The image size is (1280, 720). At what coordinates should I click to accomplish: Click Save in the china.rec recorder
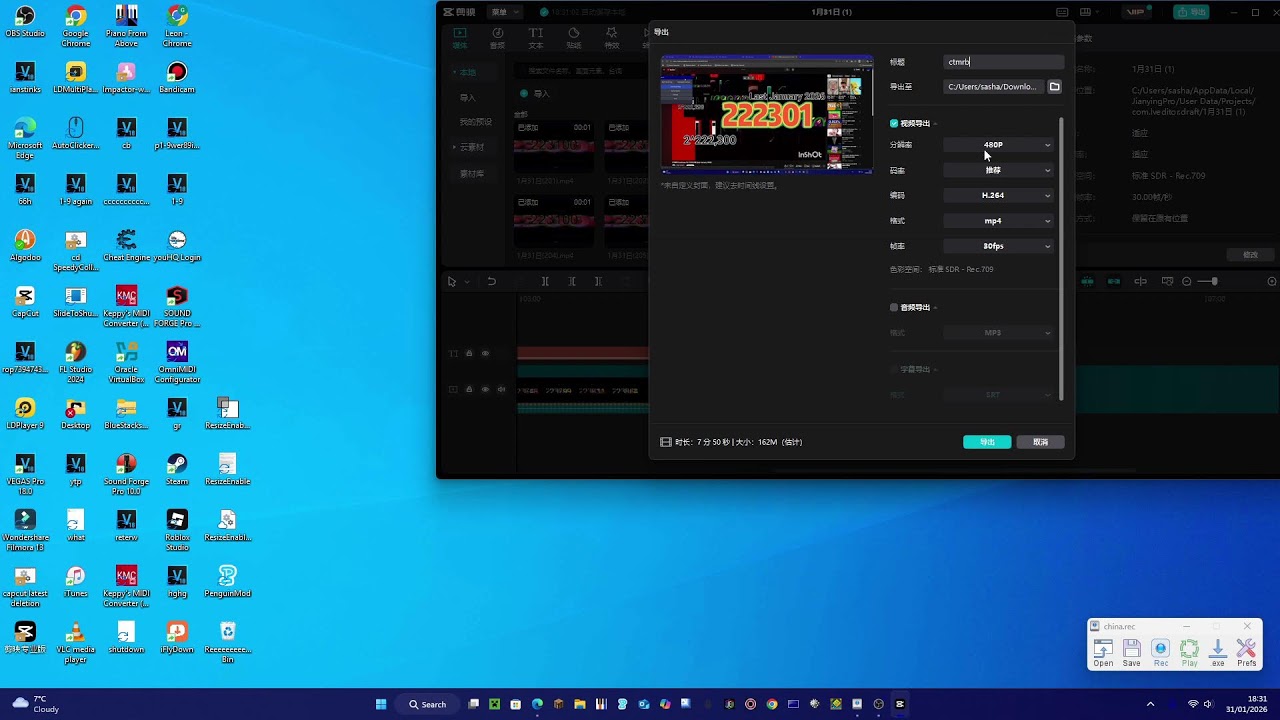coord(1132,654)
